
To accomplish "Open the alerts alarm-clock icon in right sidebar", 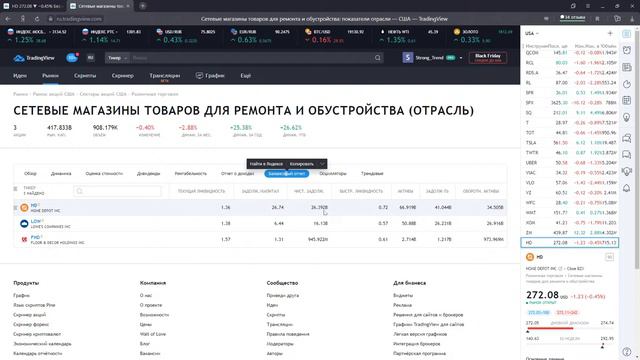I will [627, 50].
